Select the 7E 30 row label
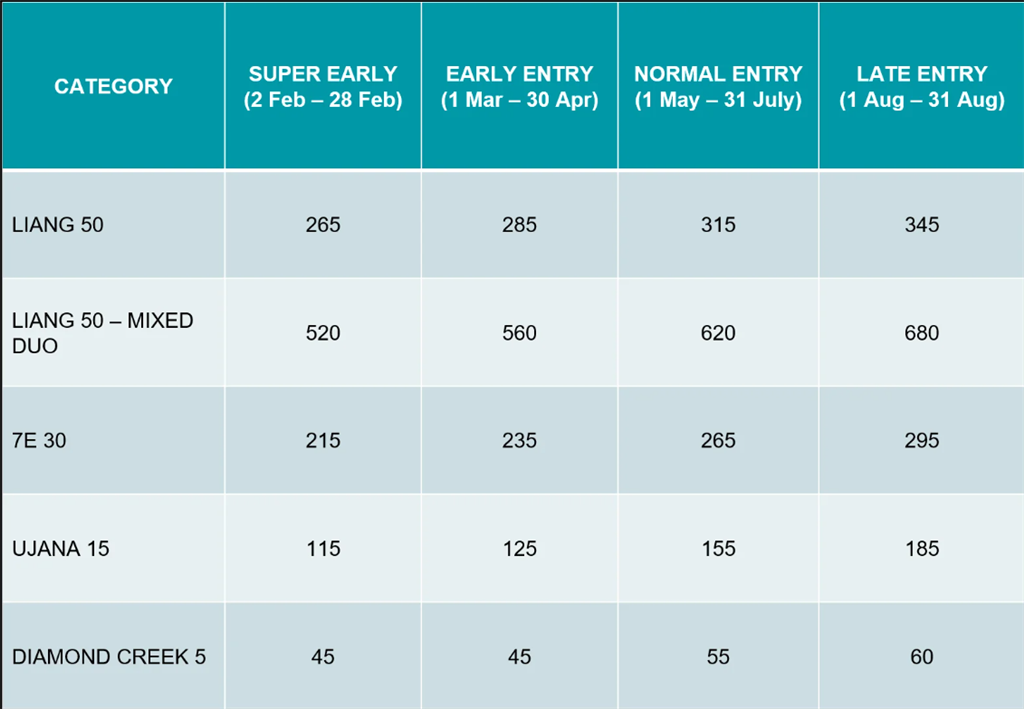 [39, 441]
